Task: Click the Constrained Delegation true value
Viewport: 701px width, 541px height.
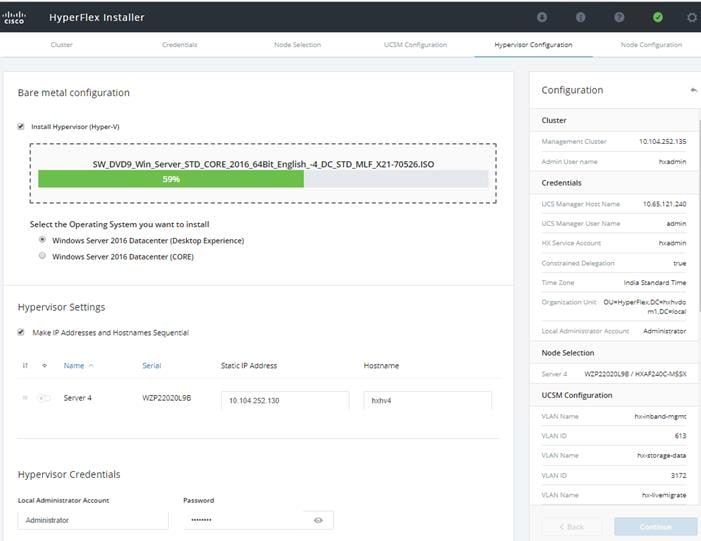Action: 680,263
